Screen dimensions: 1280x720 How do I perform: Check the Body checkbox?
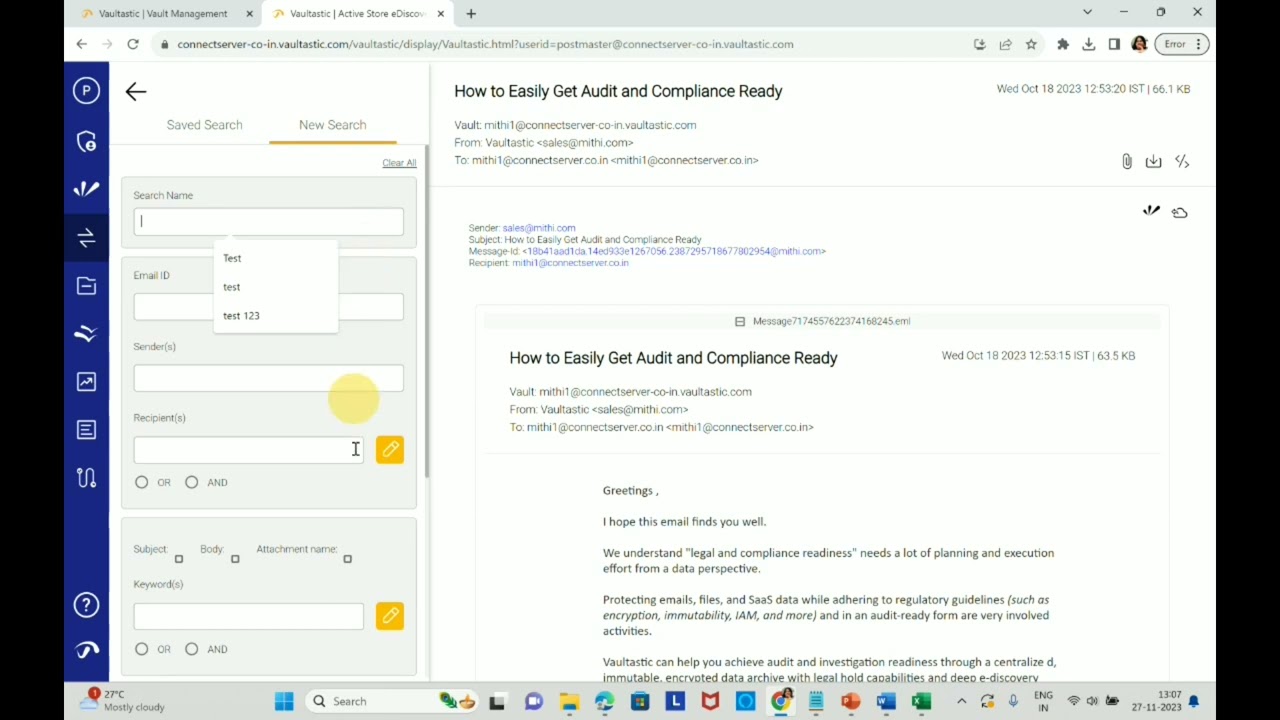point(235,559)
